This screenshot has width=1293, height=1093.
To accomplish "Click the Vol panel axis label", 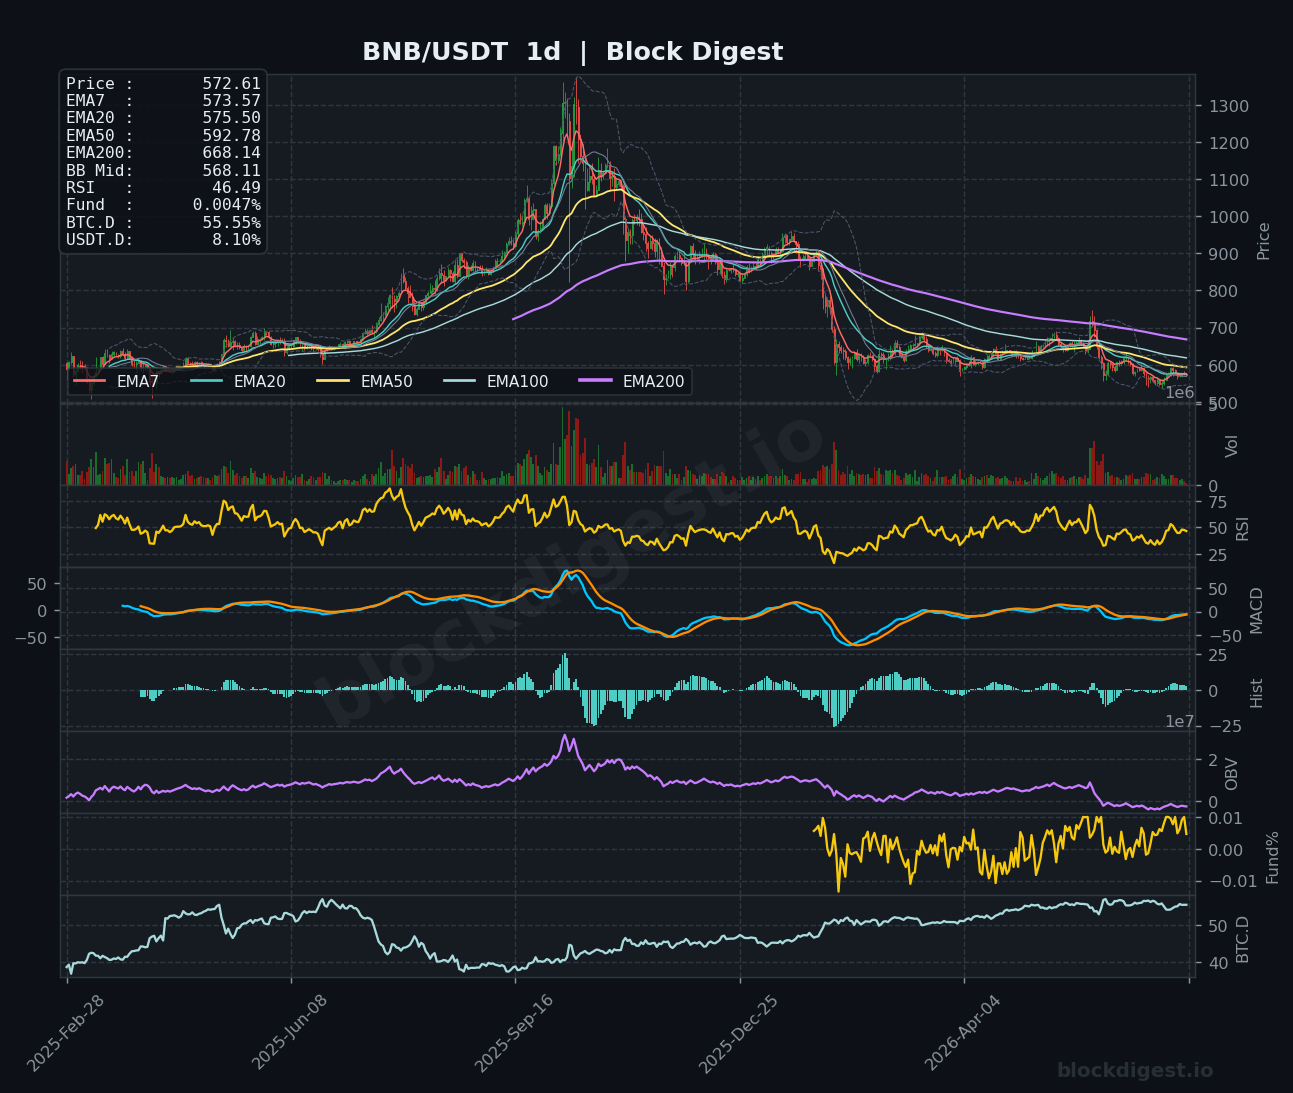I will pos(1232,446).
